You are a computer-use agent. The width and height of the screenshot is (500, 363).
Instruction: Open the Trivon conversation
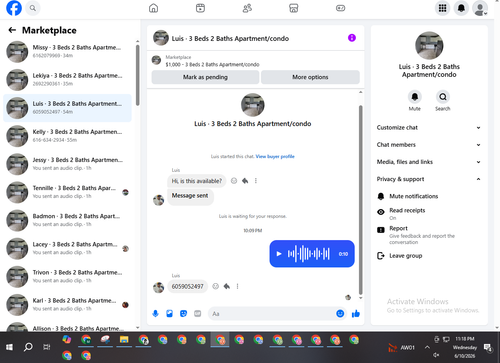68,277
